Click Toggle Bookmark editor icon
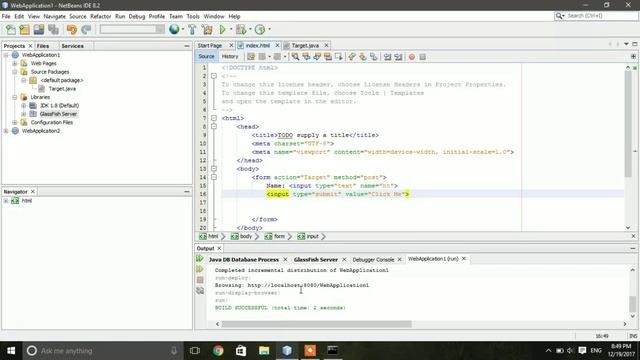The image size is (640, 360). click(373, 57)
